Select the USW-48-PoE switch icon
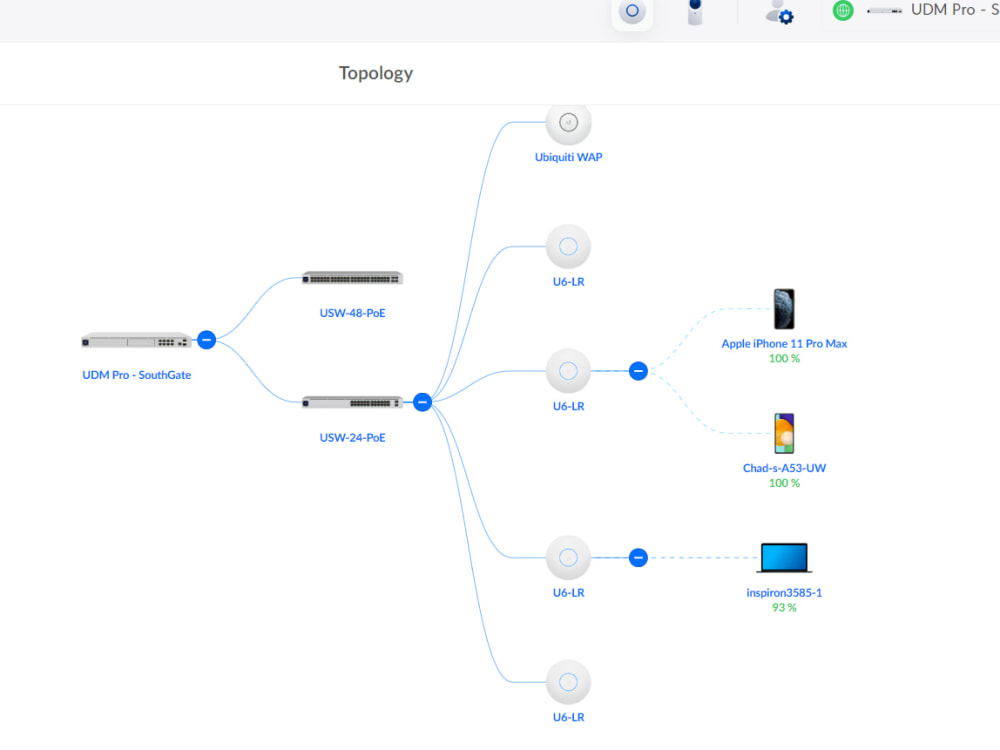Viewport: 1000px width, 750px height. (351, 277)
